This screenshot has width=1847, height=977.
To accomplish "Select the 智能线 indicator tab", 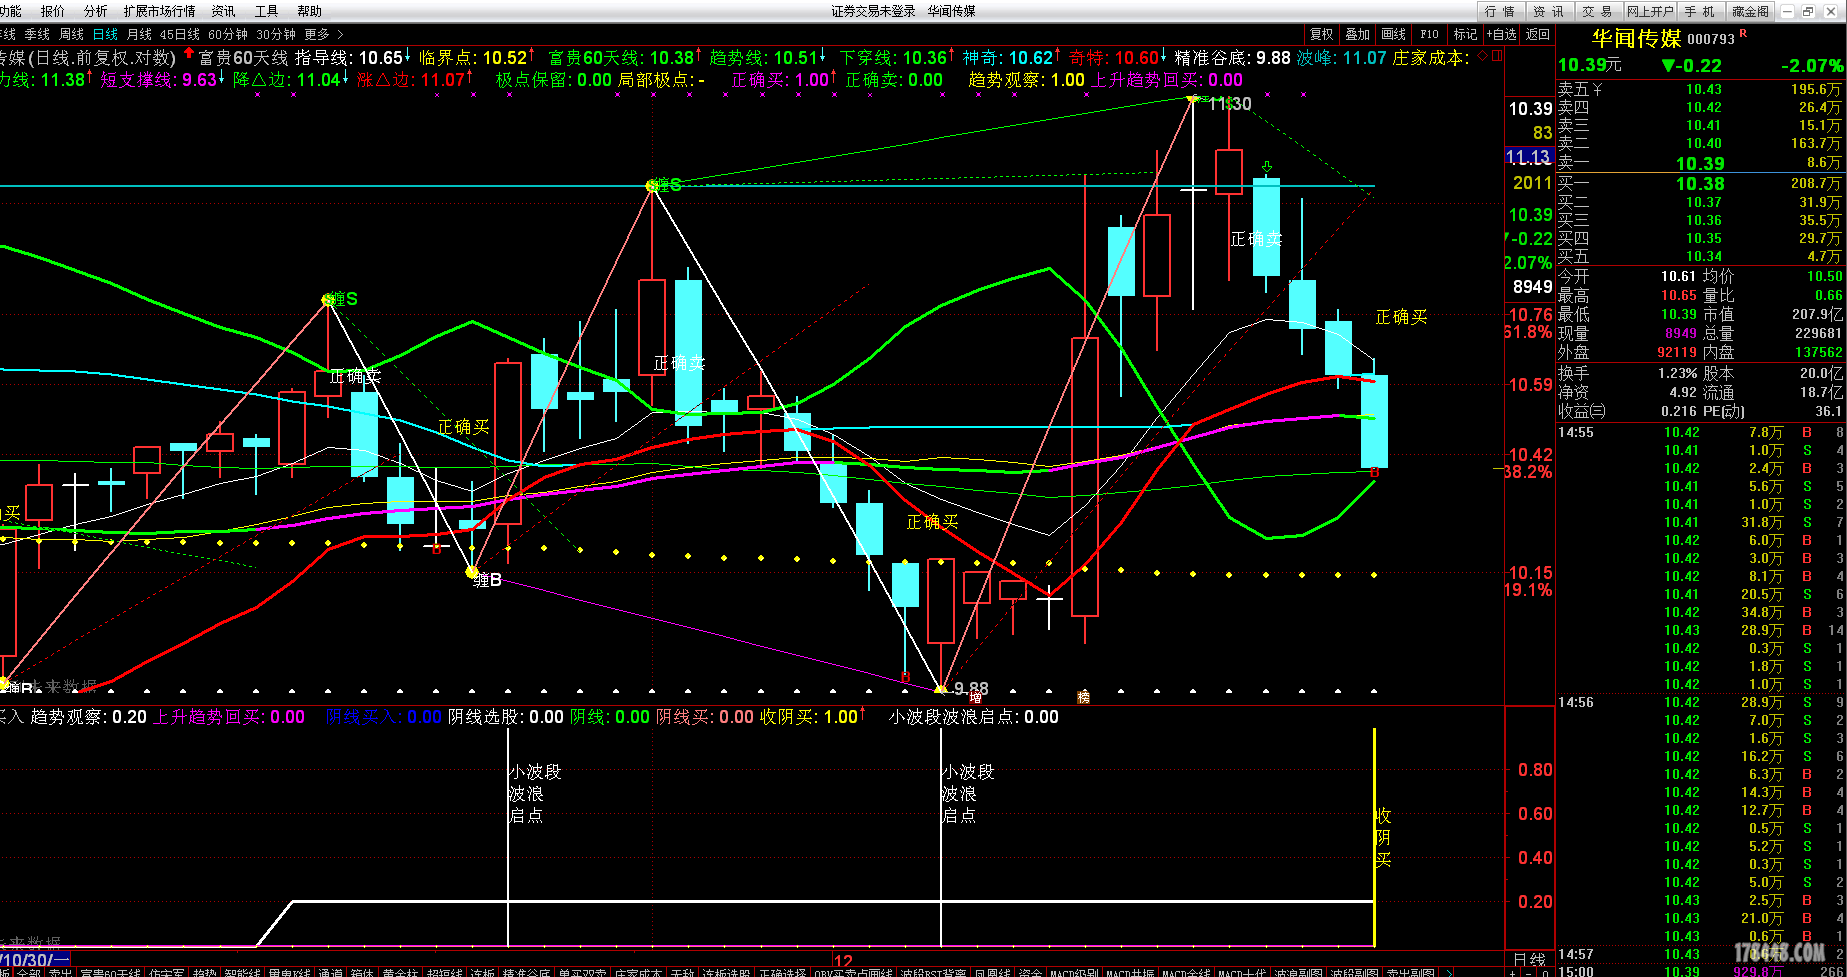I will coord(242,971).
